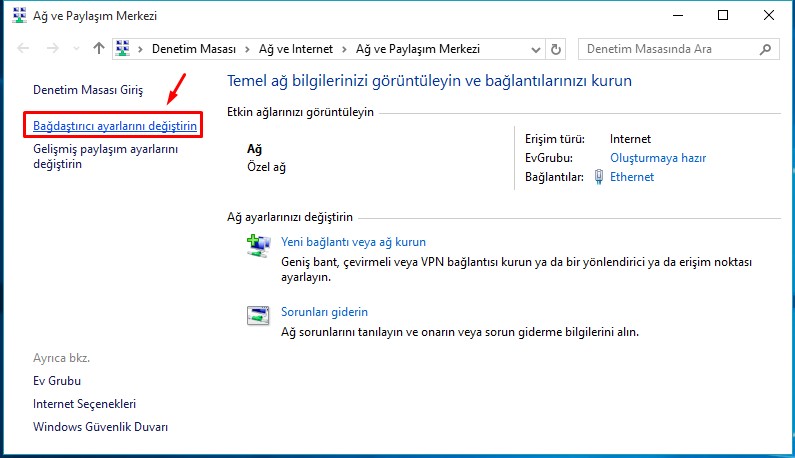Click the magnifier search icon
This screenshot has width=795, height=458.
point(766,48)
